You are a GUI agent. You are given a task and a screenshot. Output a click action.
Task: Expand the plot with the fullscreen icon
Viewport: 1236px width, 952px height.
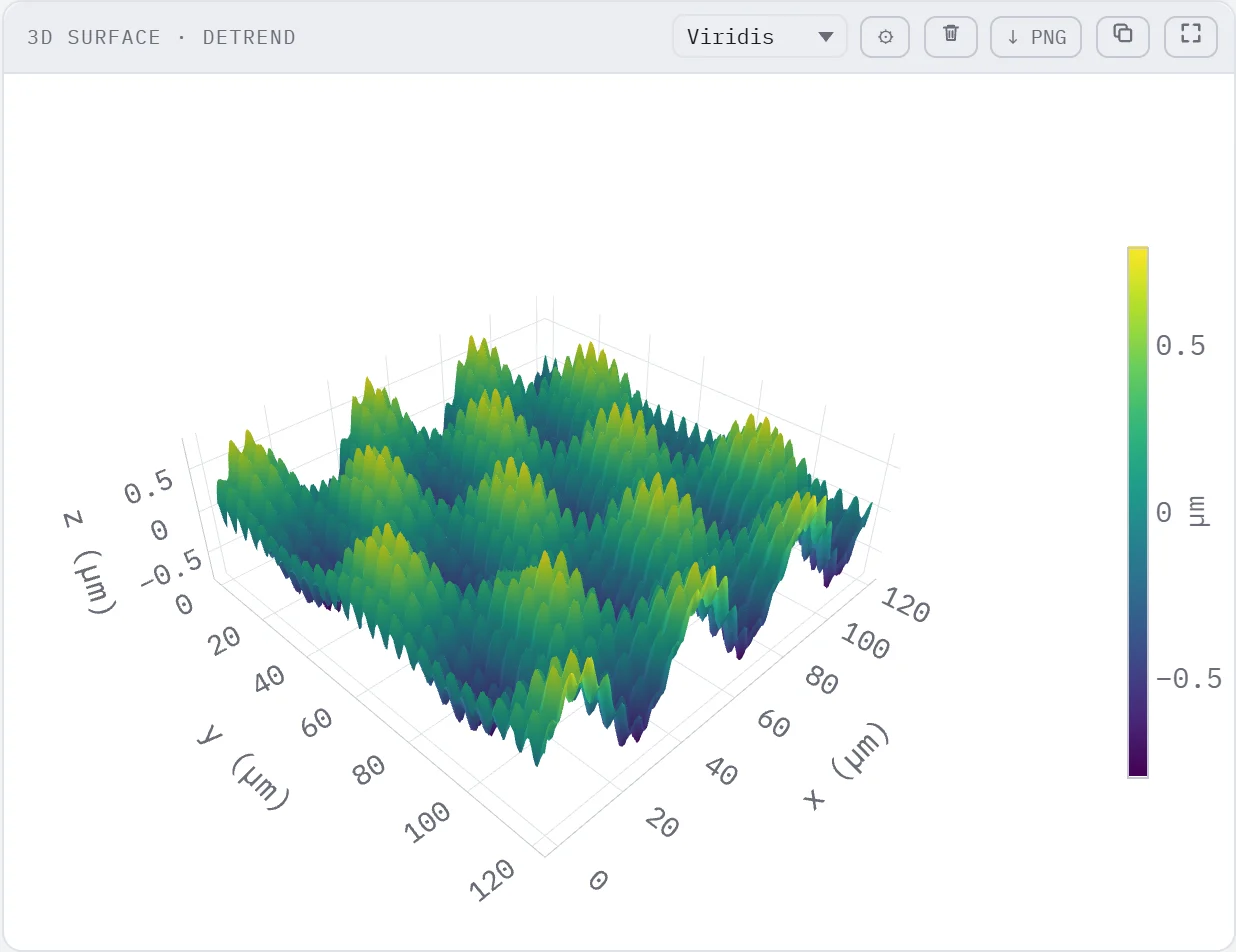pyautogui.click(x=1190, y=37)
